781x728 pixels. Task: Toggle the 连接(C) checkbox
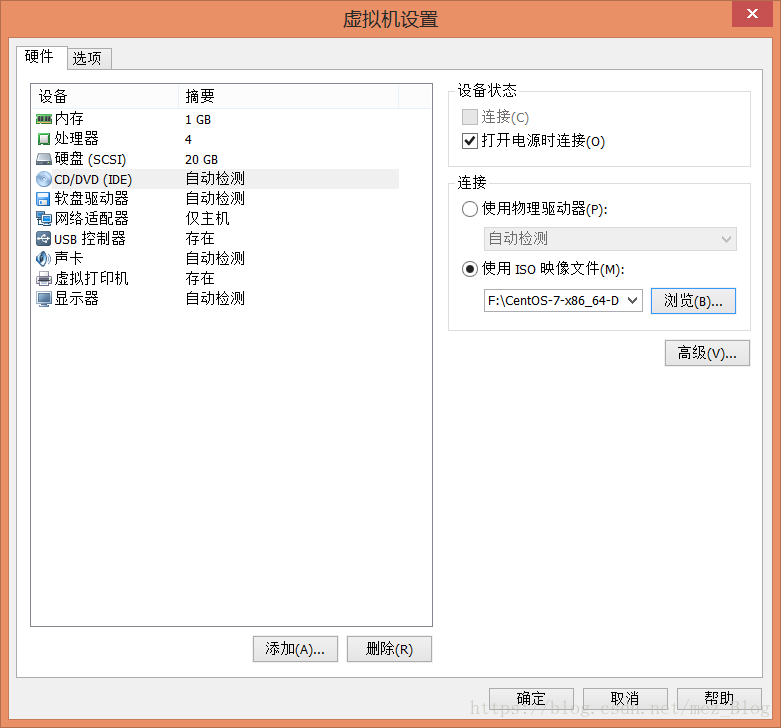(470, 117)
